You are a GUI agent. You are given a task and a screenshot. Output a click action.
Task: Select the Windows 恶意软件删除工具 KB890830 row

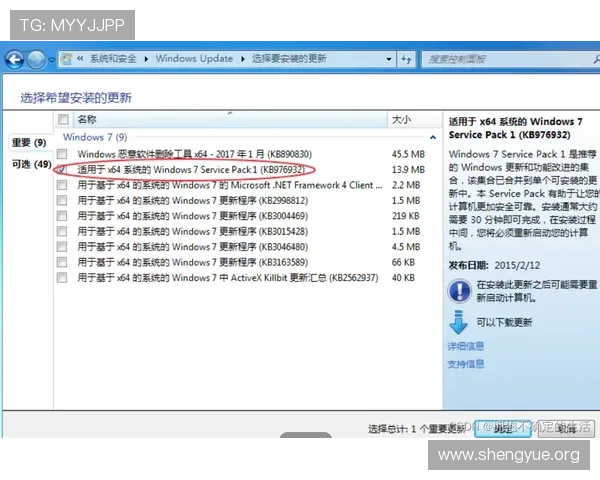click(194, 154)
